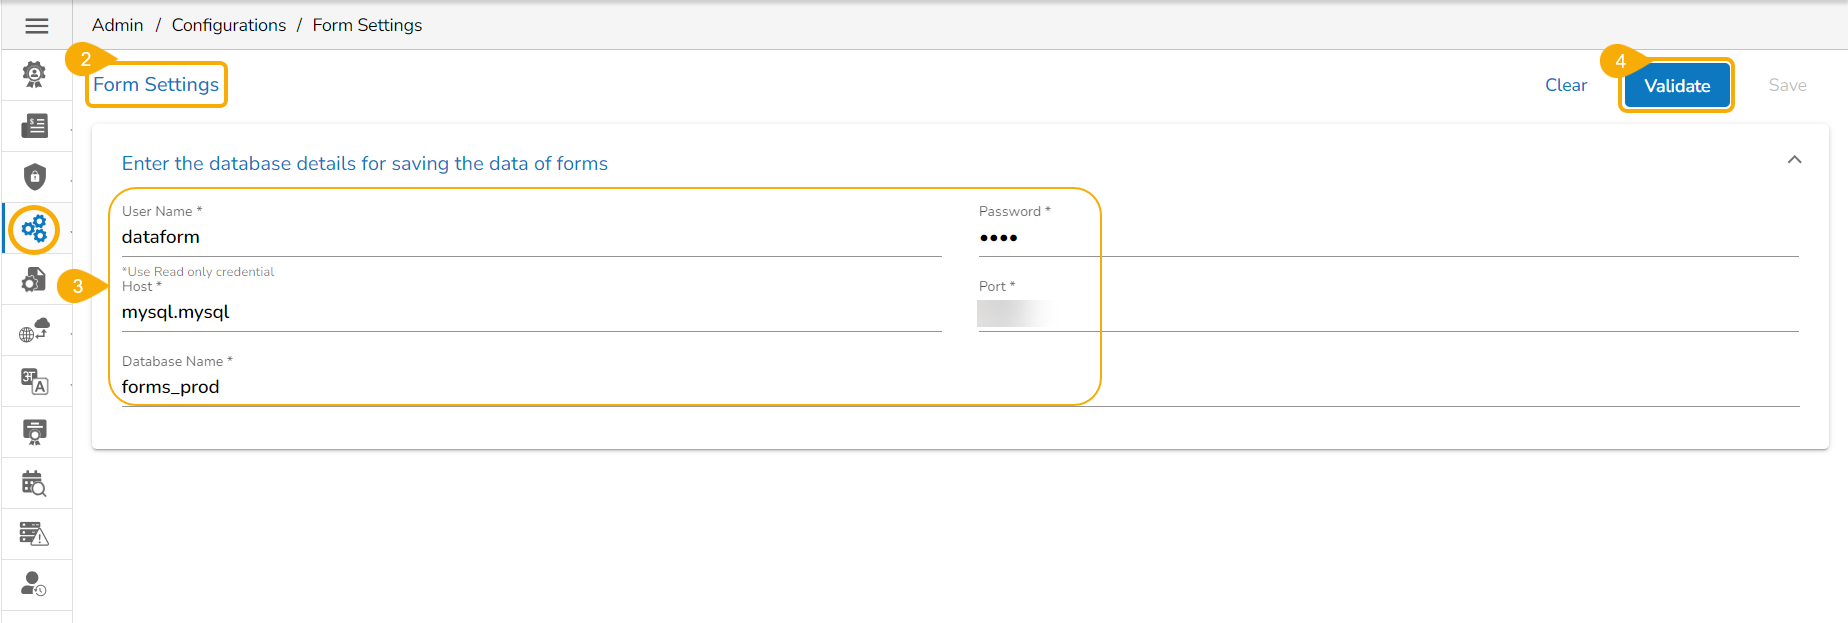Open the globe and cloud sidebar icon

(35, 331)
